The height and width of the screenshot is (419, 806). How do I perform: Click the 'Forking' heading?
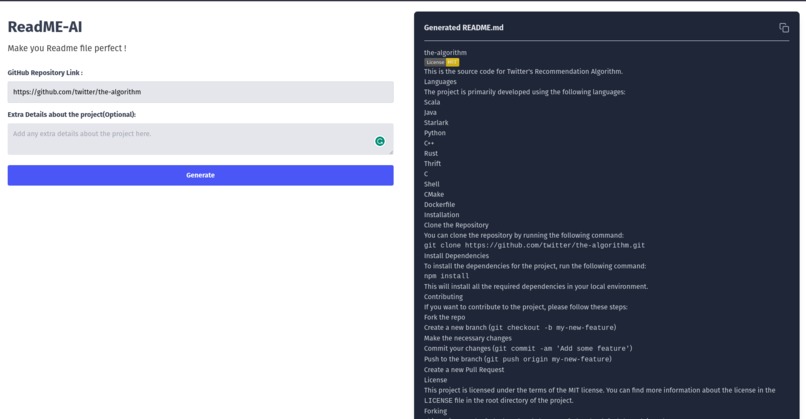[435, 411]
